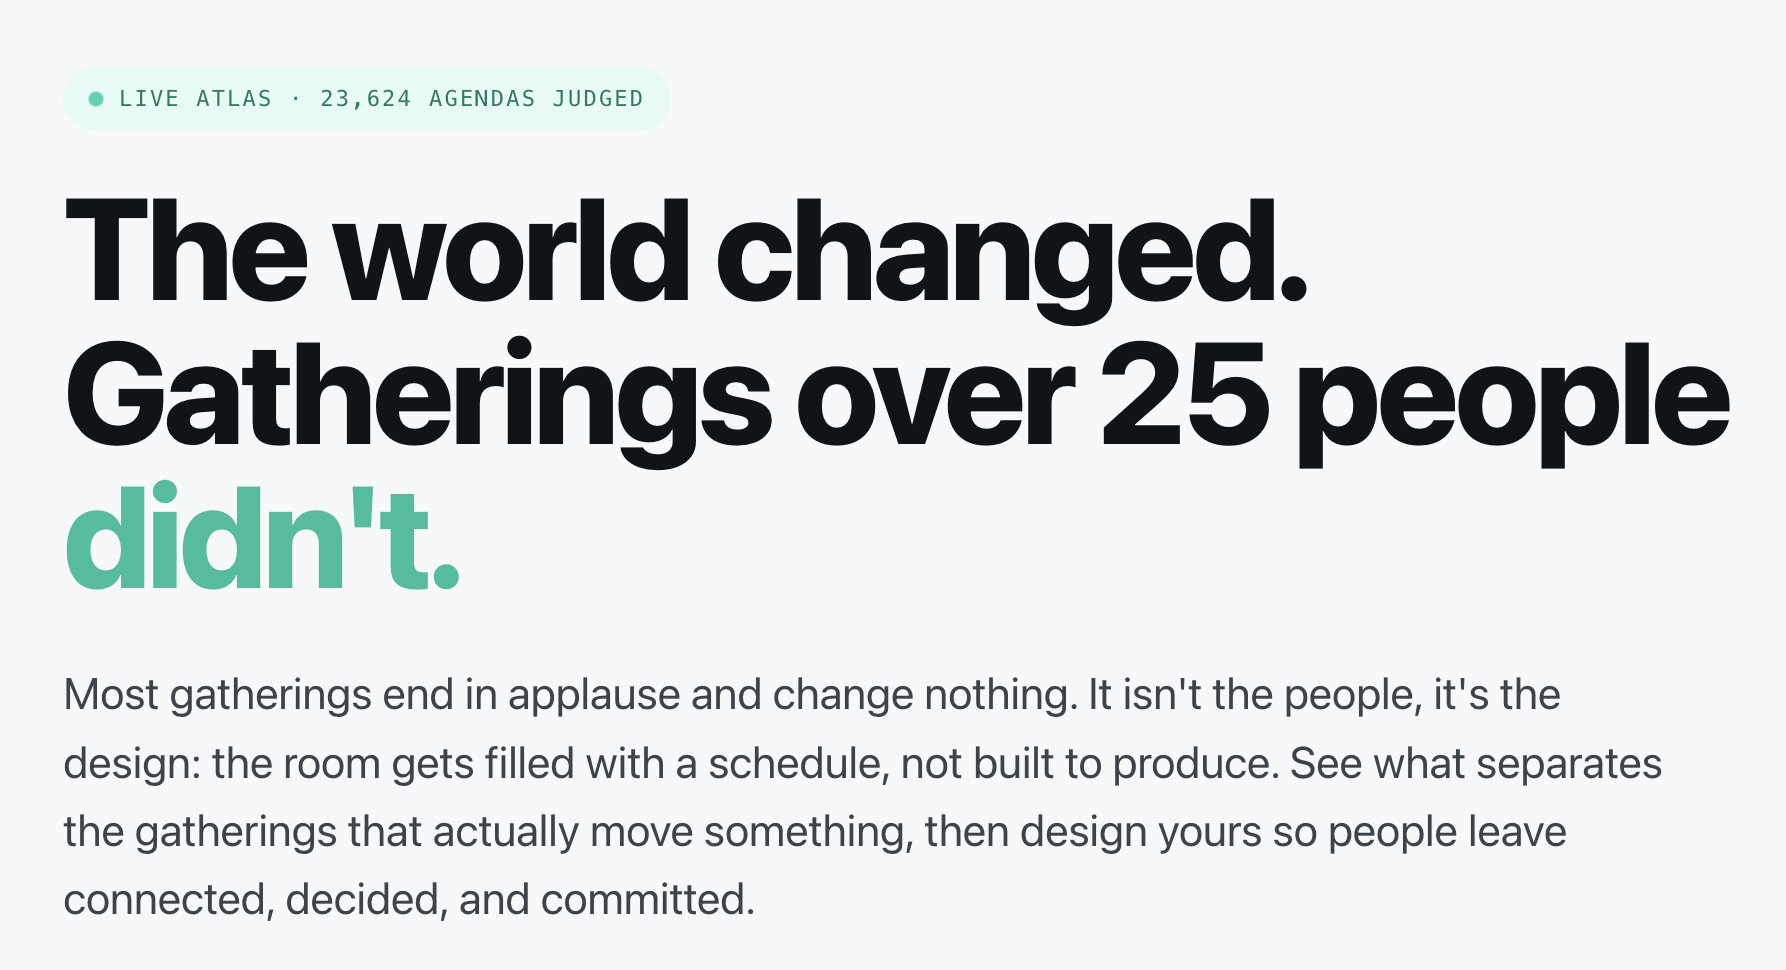The height and width of the screenshot is (970, 1786).
Task: Click the word "world" in the headline
Action: tap(512, 250)
